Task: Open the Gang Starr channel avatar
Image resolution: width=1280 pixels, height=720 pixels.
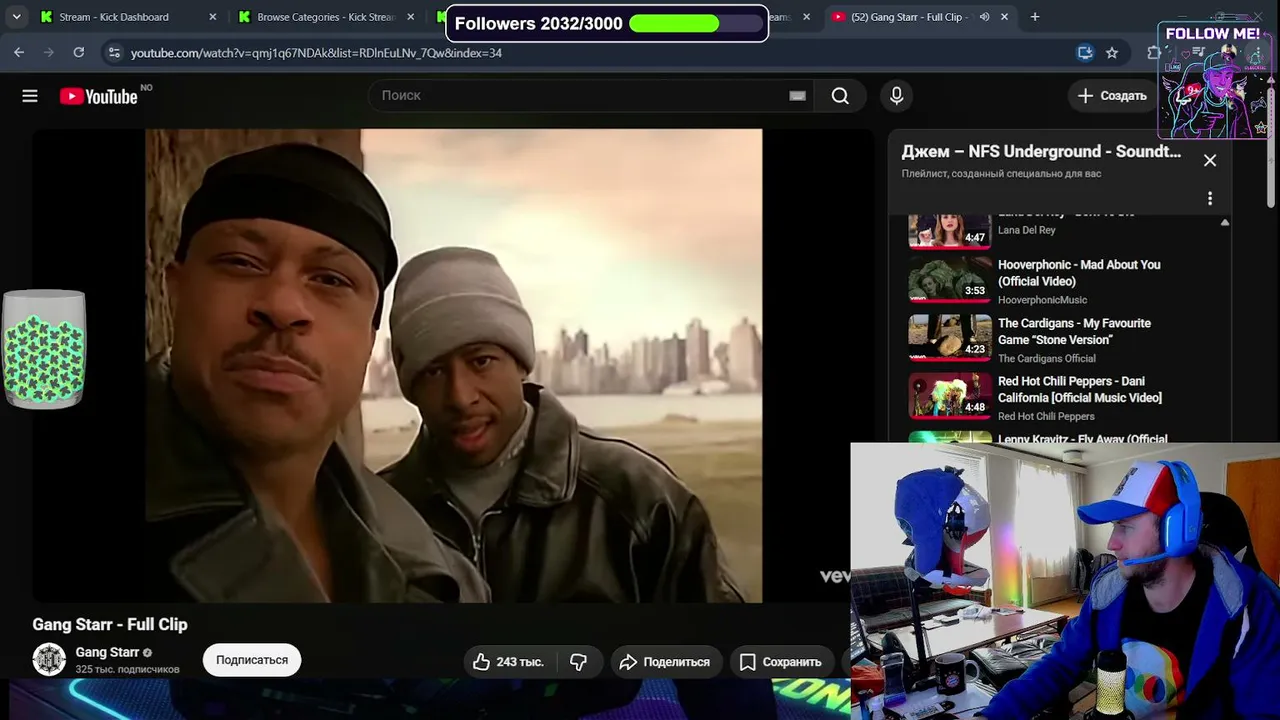Action: pos(49,660)
